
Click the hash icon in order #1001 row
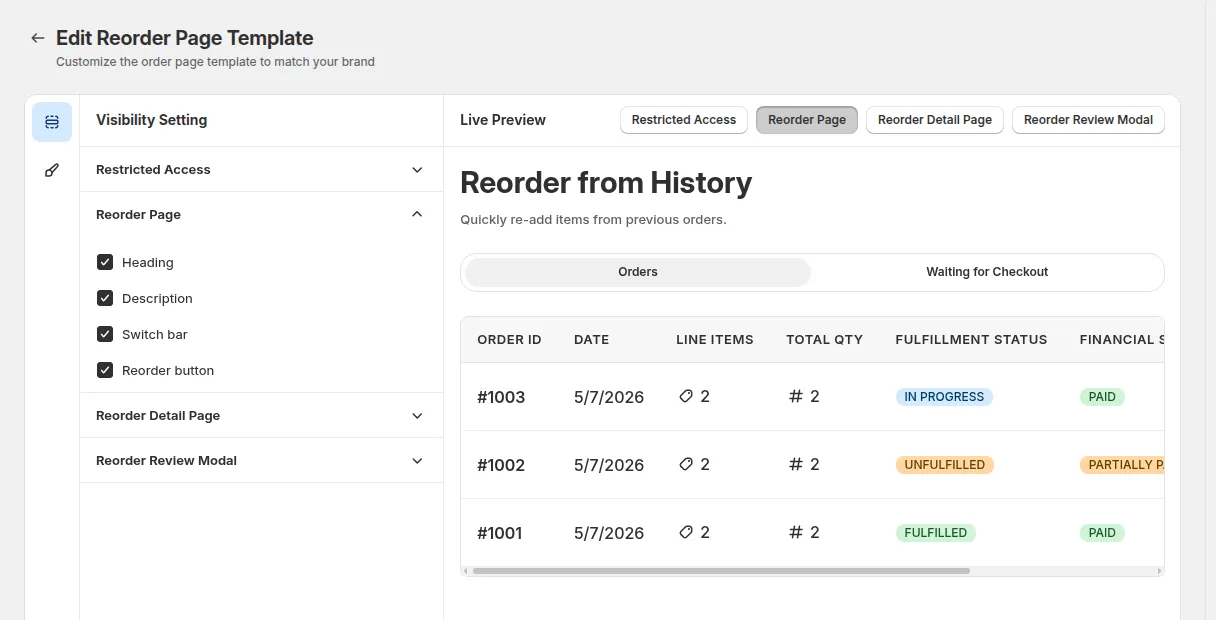[x=796, y=533]
